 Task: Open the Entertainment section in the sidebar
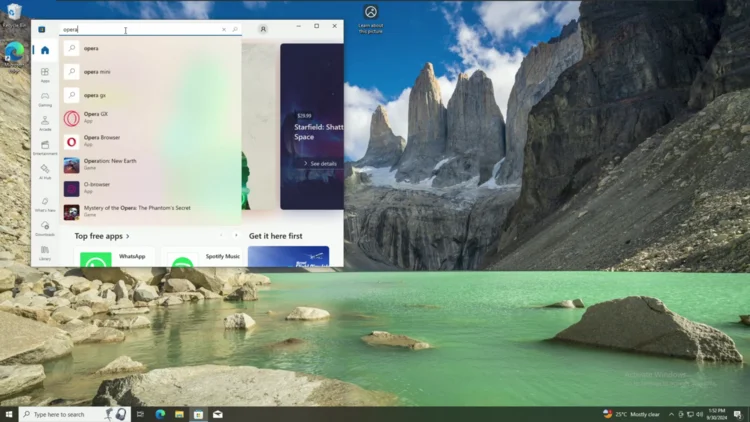click(45, 147)
